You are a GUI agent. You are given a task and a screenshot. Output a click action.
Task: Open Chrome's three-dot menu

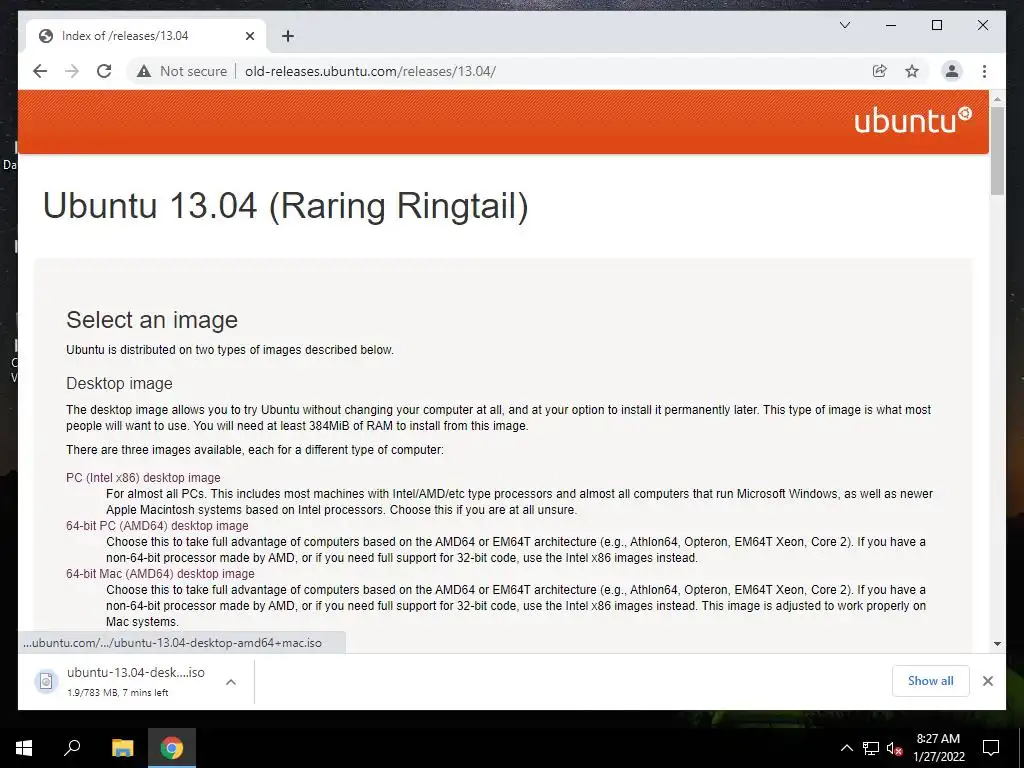point(984,71)
